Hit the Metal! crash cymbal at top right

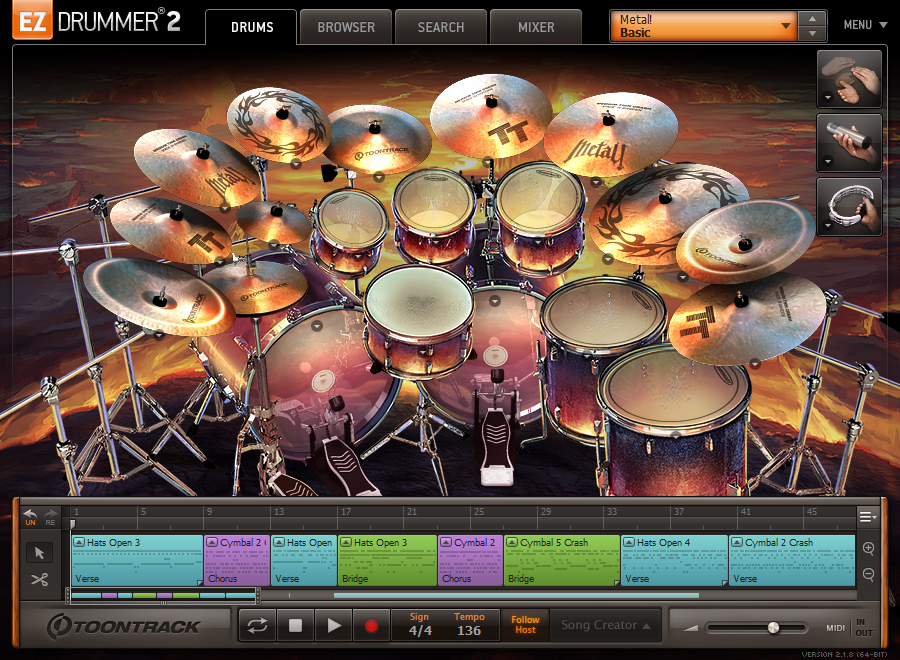point(610,133)
